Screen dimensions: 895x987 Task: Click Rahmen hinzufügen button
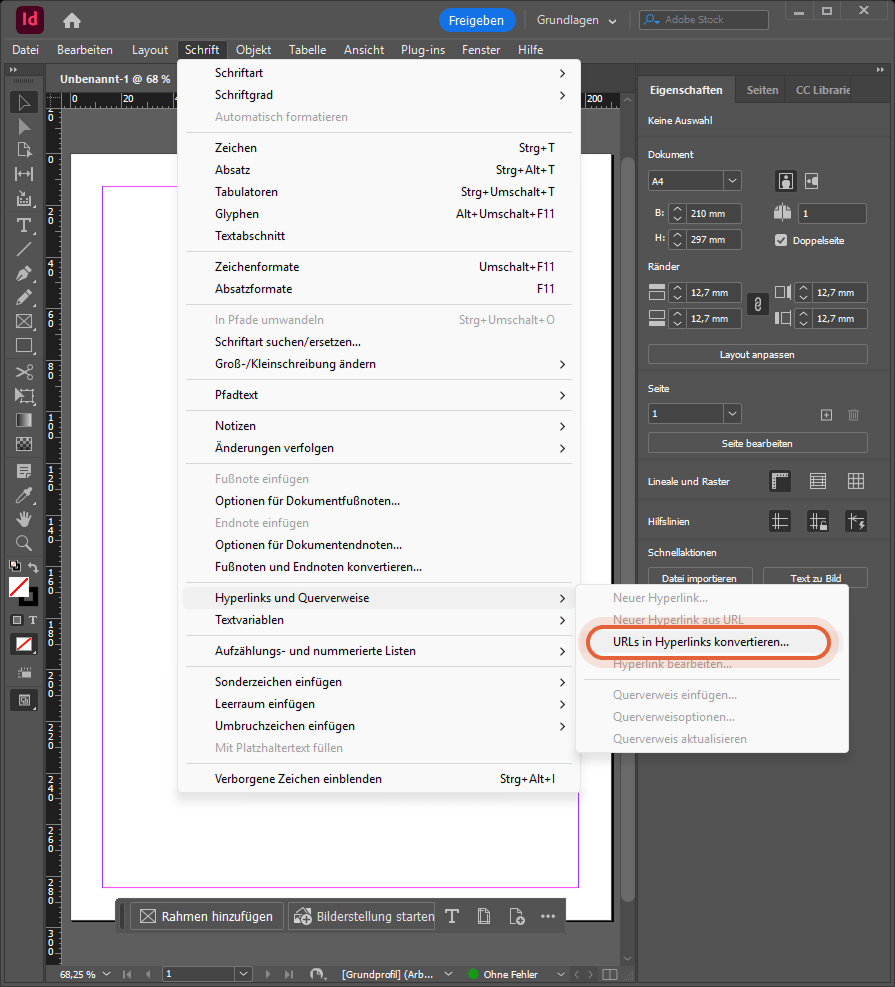[x=207, y=916]
